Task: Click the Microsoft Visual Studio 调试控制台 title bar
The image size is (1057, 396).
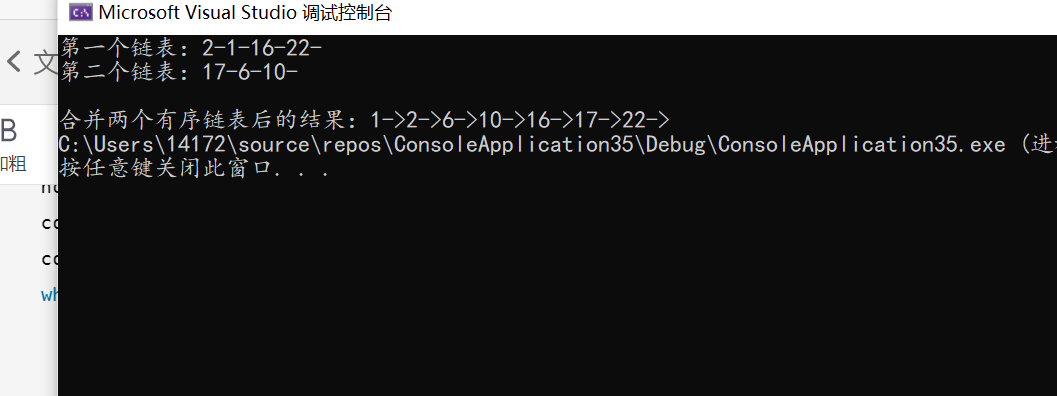Action: pyautogui.click(x=557, y=13)
